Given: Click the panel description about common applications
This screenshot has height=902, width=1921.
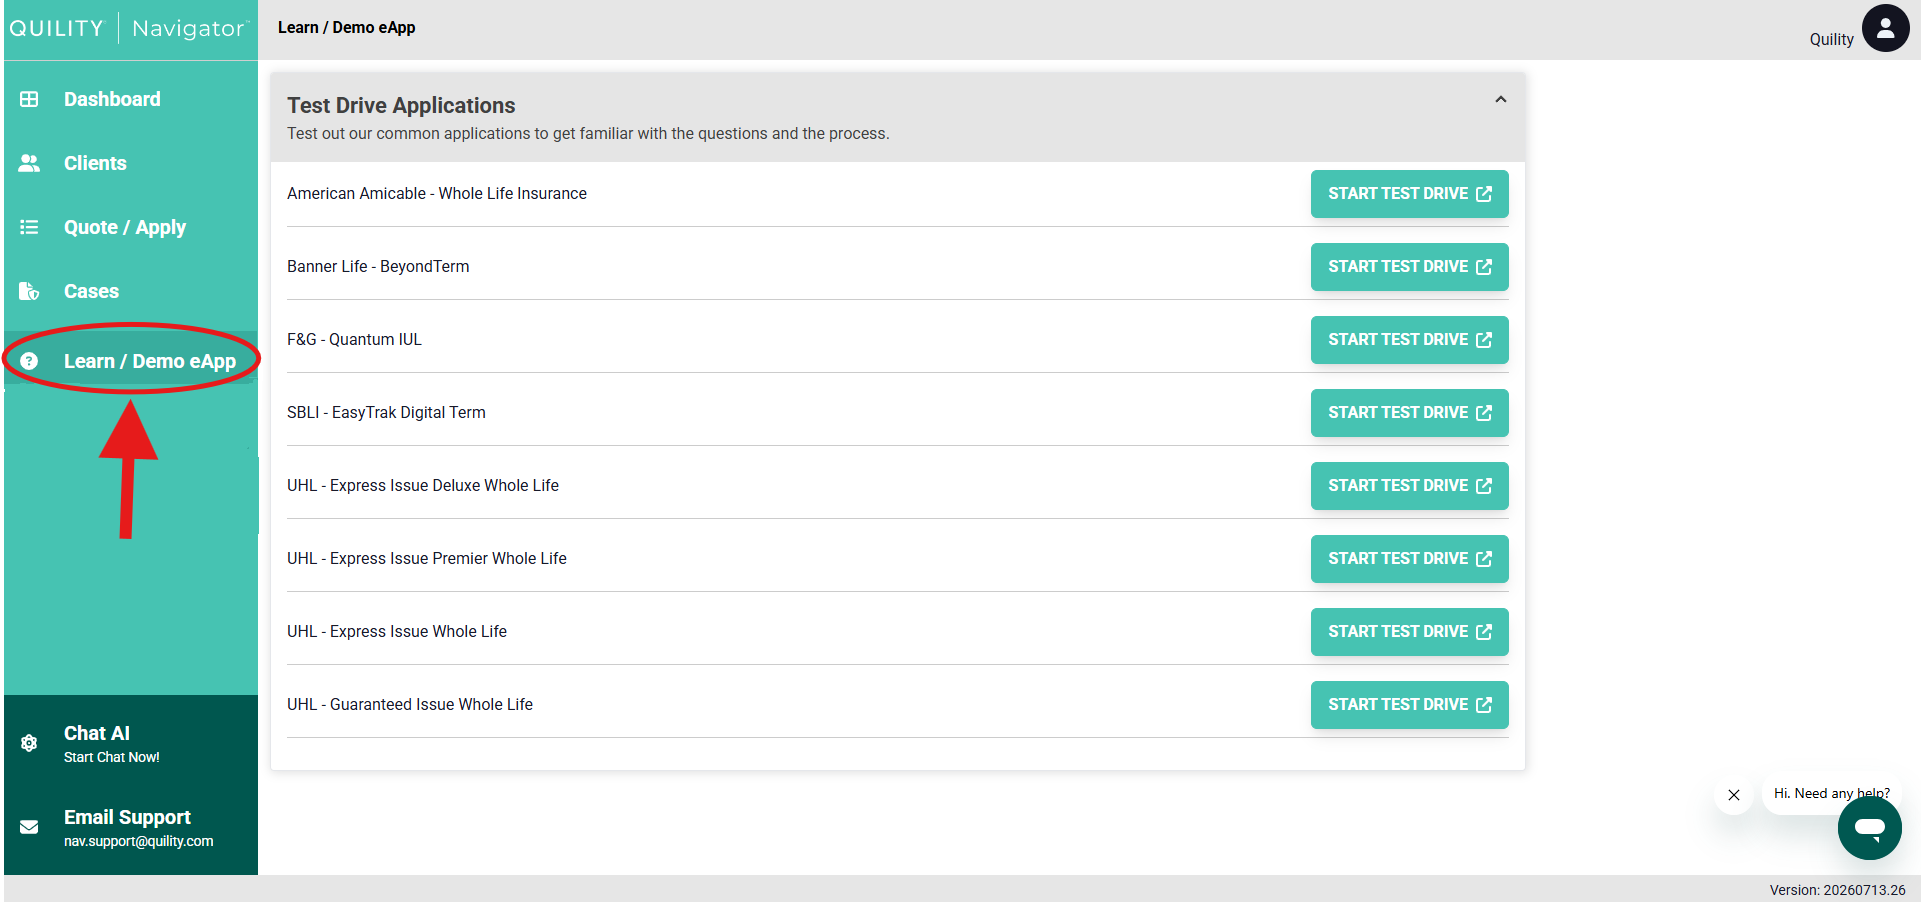Looking at the screenshot, I should [588, 133].
